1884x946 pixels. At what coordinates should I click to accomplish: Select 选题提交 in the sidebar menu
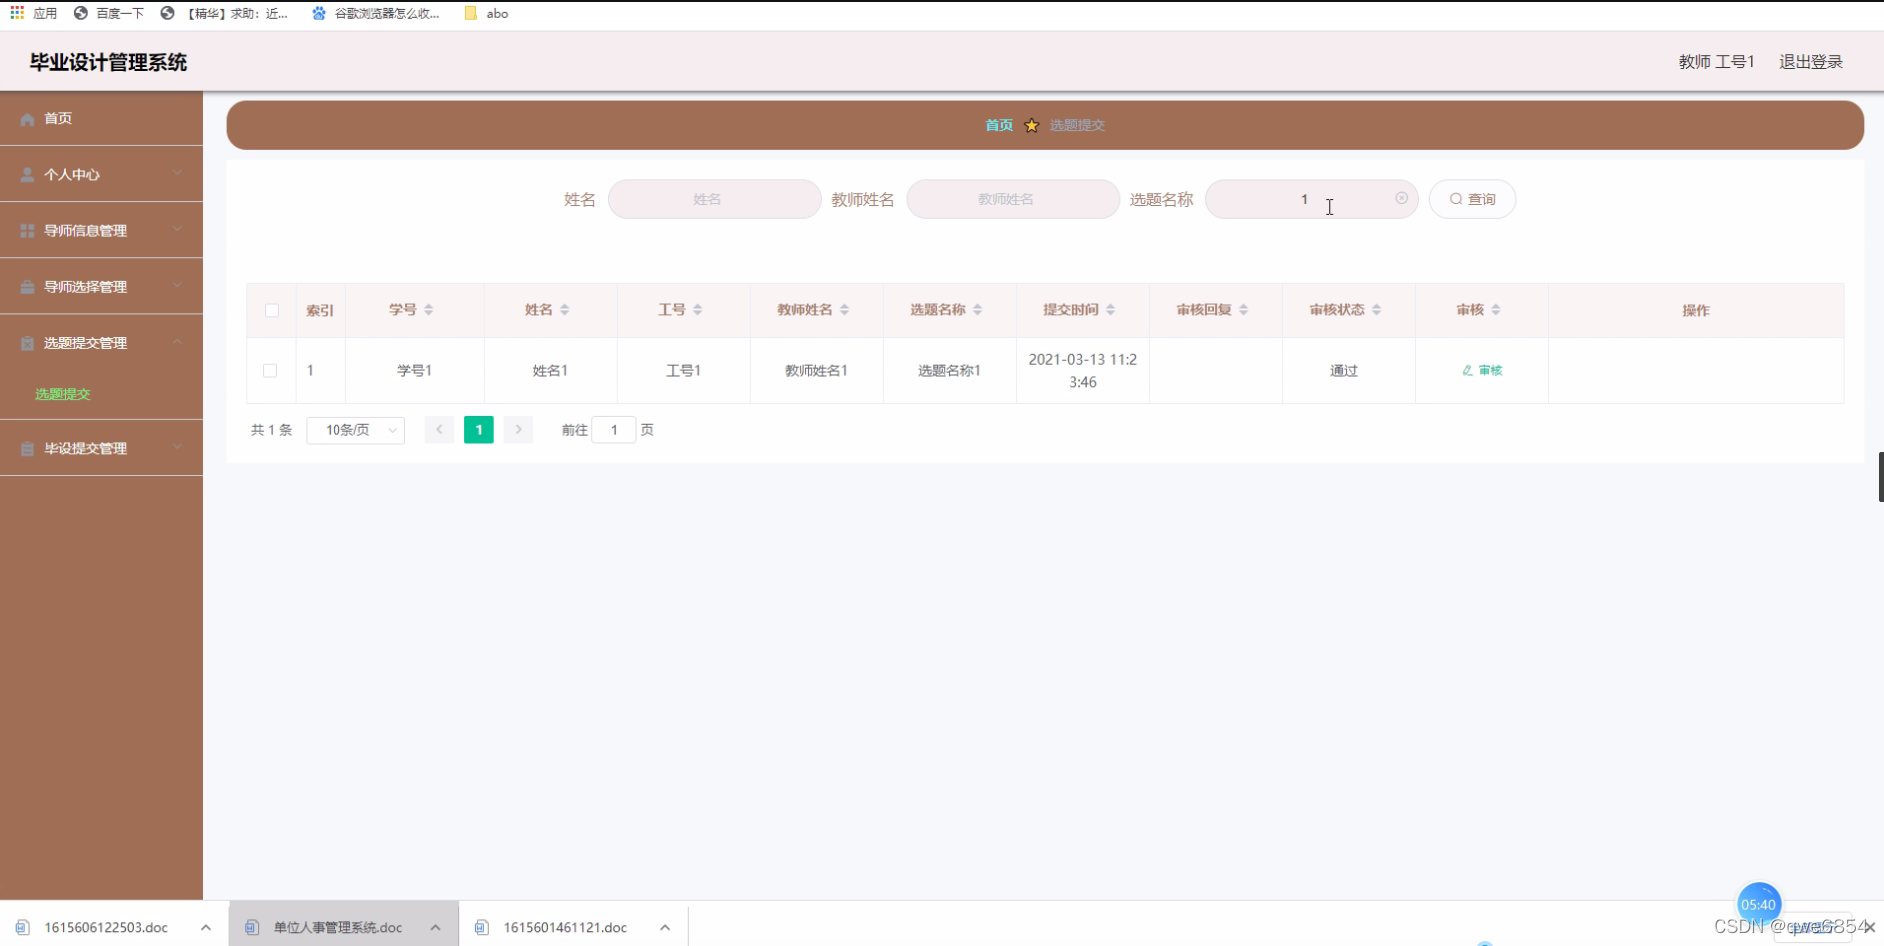click(62, 393)
